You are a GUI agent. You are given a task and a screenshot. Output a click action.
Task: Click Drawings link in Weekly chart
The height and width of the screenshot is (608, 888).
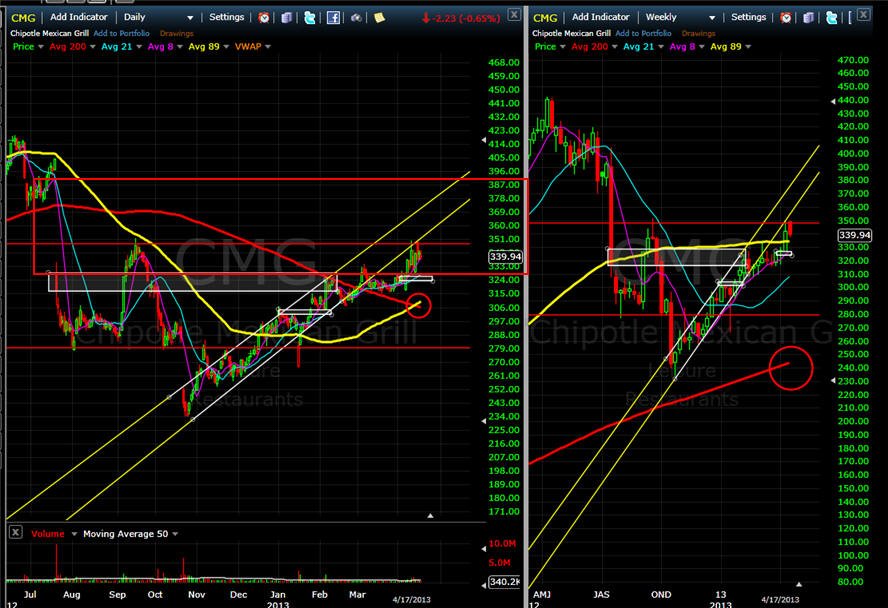tap(698, 33)
